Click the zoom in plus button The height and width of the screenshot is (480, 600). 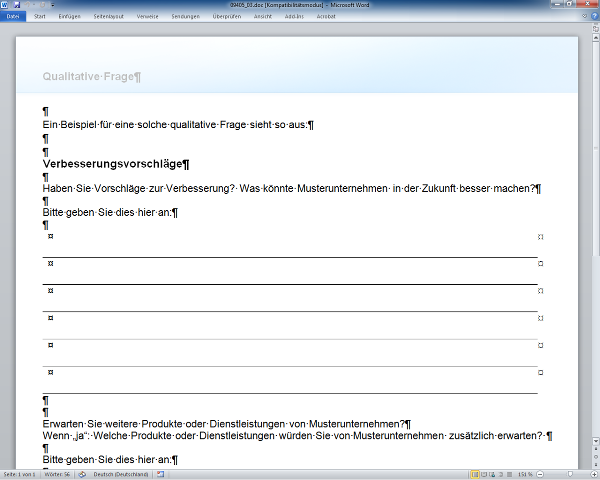[592, 474]
